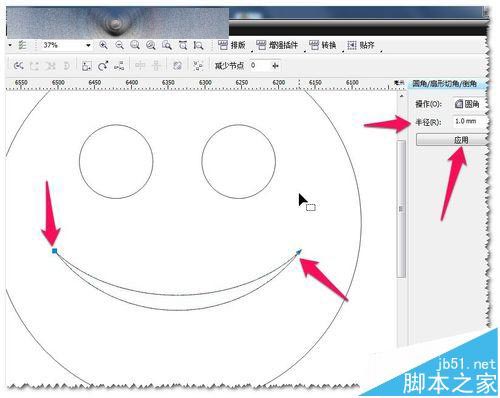Click the Zoom To All Objects icon
500x398 pixels.
pyautogui.click(x=151, y=45)
